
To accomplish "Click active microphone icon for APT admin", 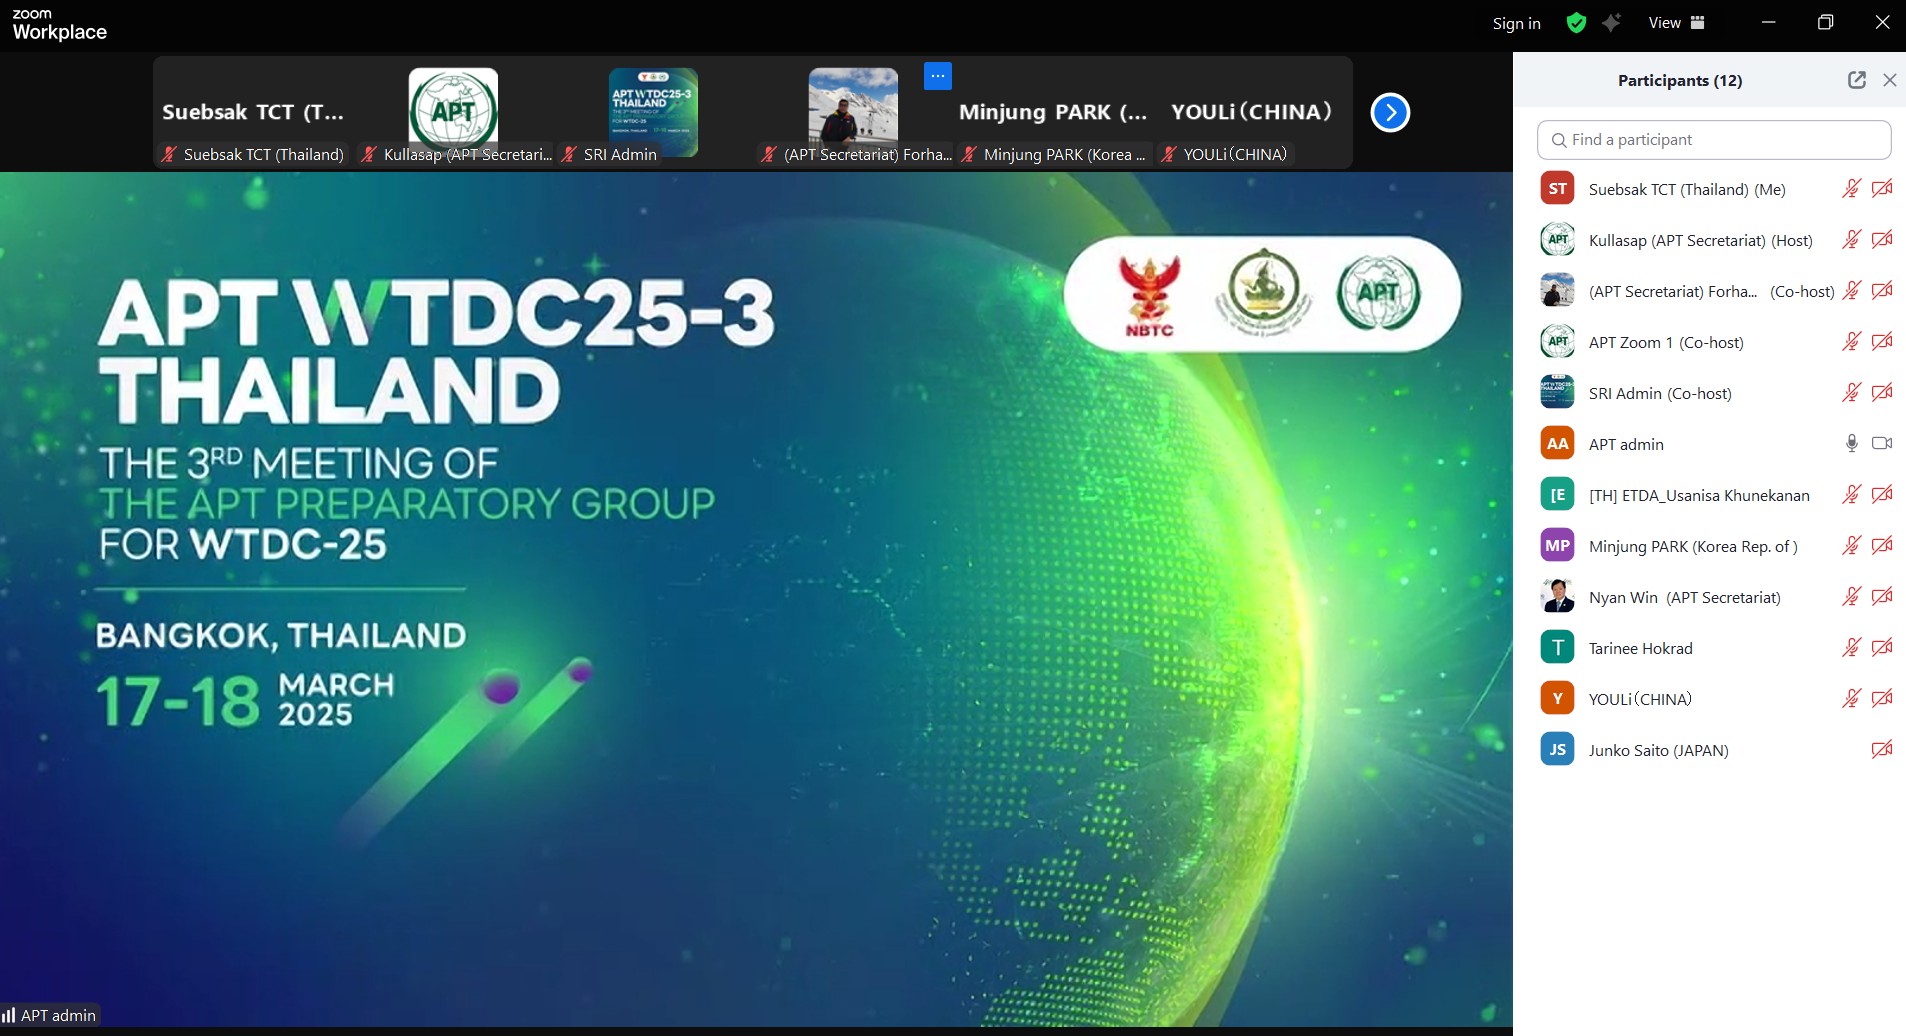I will tap(1851, 443).
